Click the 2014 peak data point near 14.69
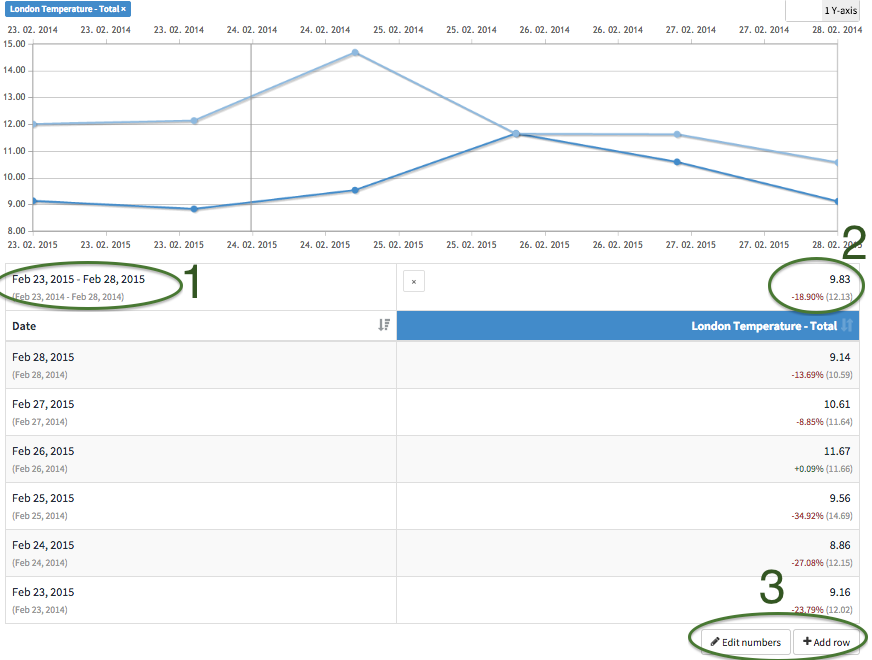Image resolution: width=872 pixels, height=660 pixels. pos(355,53)
